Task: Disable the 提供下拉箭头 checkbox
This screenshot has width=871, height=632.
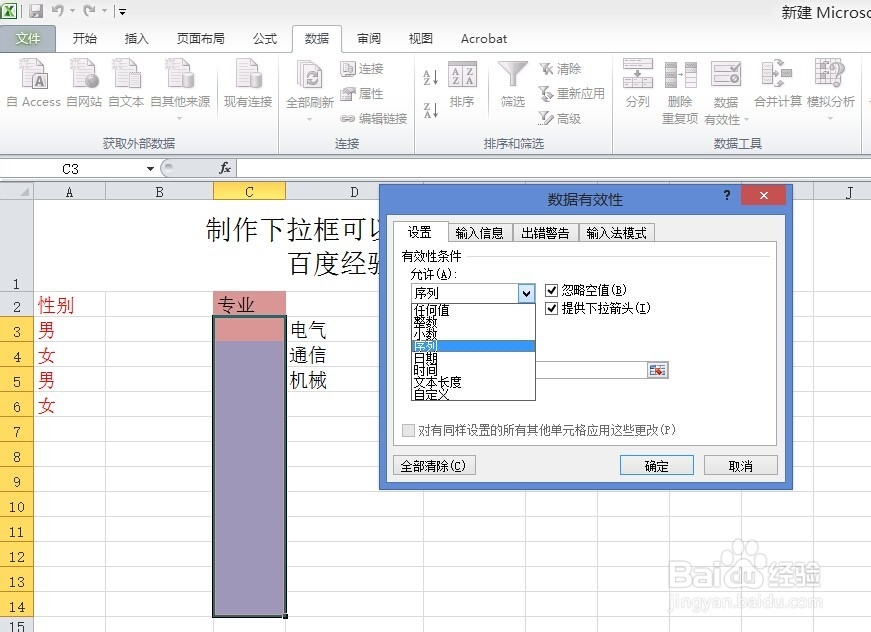Action: tap(550, 309)
